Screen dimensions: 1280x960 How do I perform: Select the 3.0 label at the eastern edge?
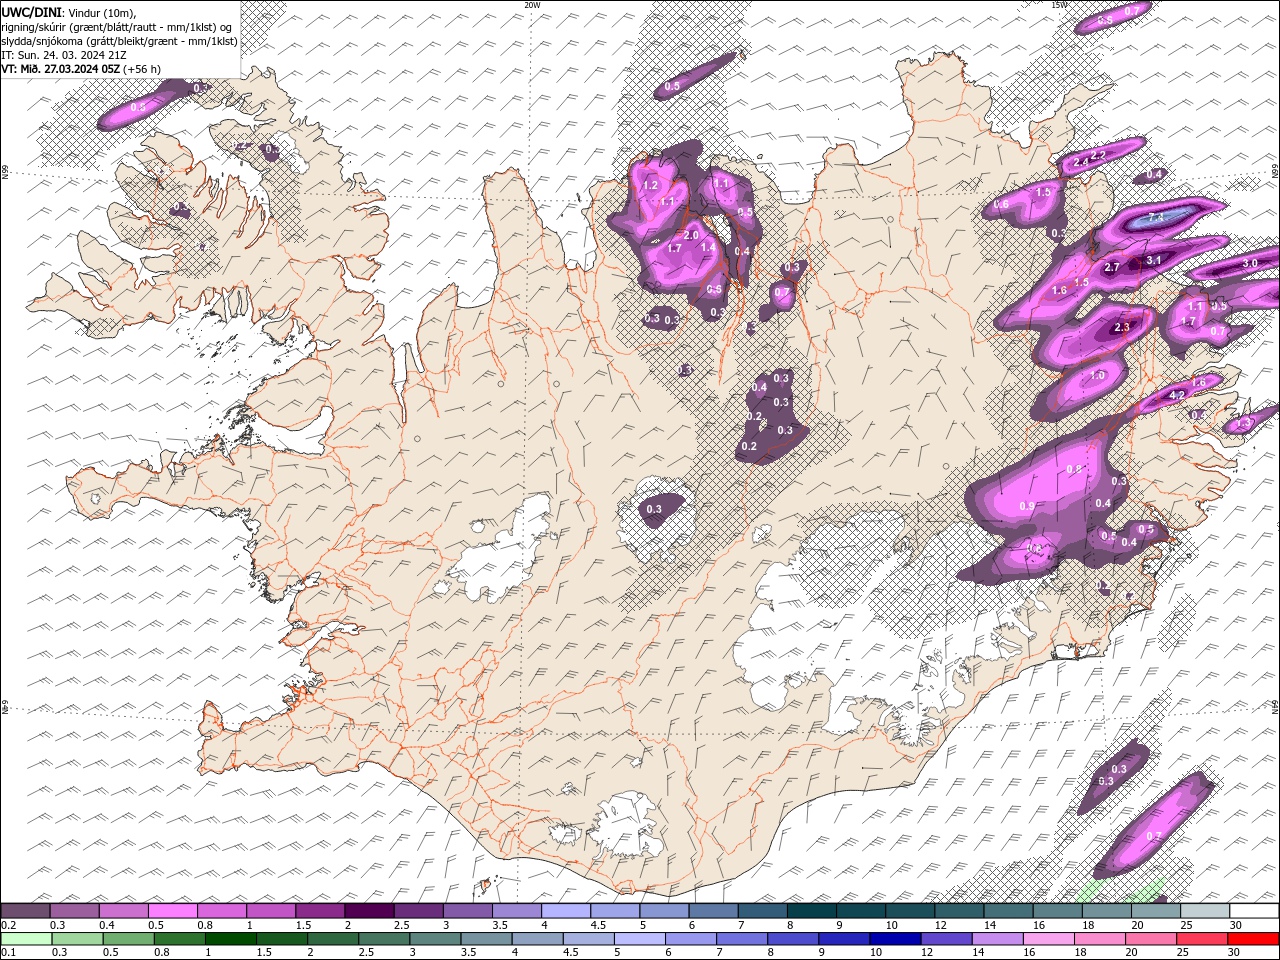pos(1250,263)
